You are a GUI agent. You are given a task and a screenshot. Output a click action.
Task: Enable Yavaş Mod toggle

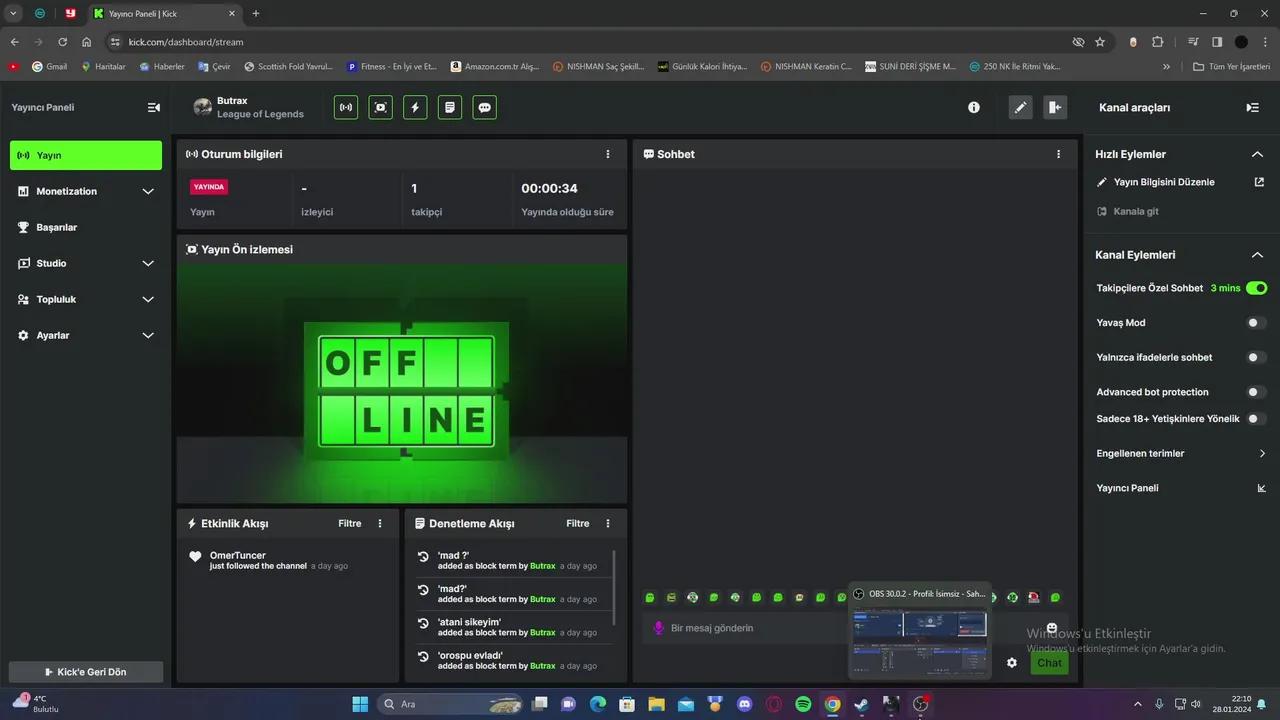click(x=1256, y=323)
